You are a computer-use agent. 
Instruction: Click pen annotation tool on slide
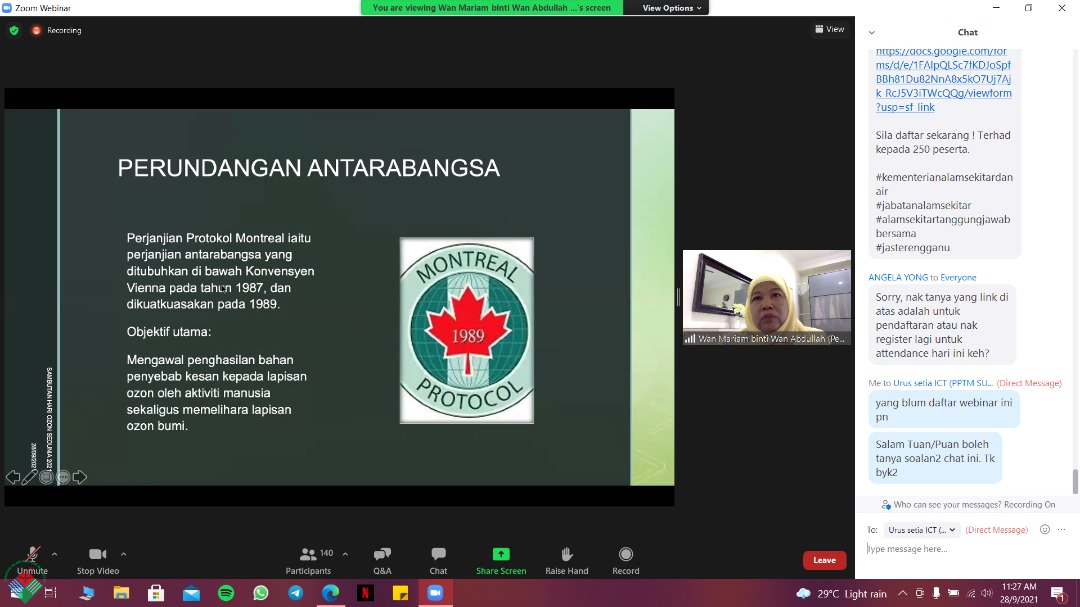pyautogui.click(x=29, y=477)
